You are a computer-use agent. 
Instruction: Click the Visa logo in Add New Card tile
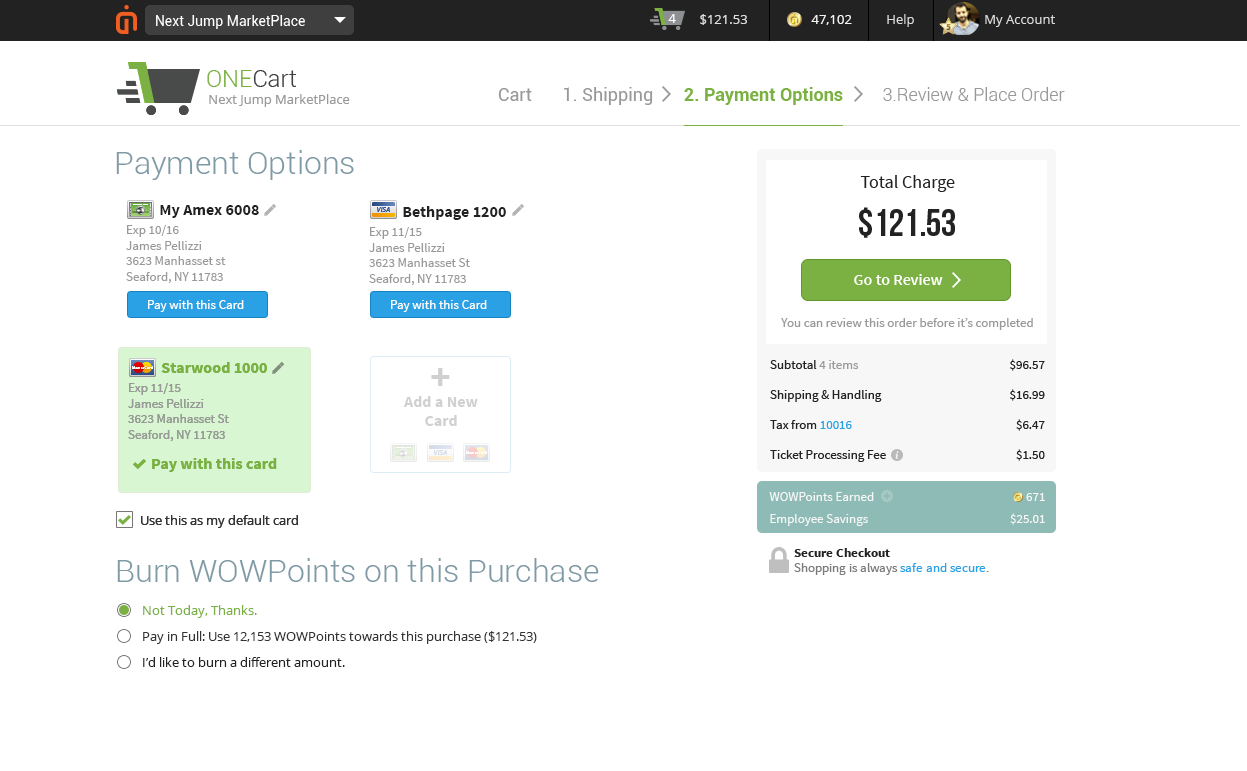coord(440,453)
